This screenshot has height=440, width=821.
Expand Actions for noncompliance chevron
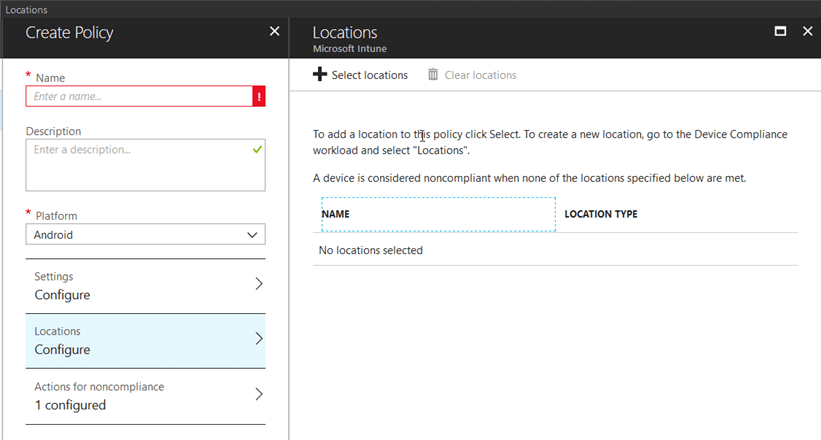[259, 395]
